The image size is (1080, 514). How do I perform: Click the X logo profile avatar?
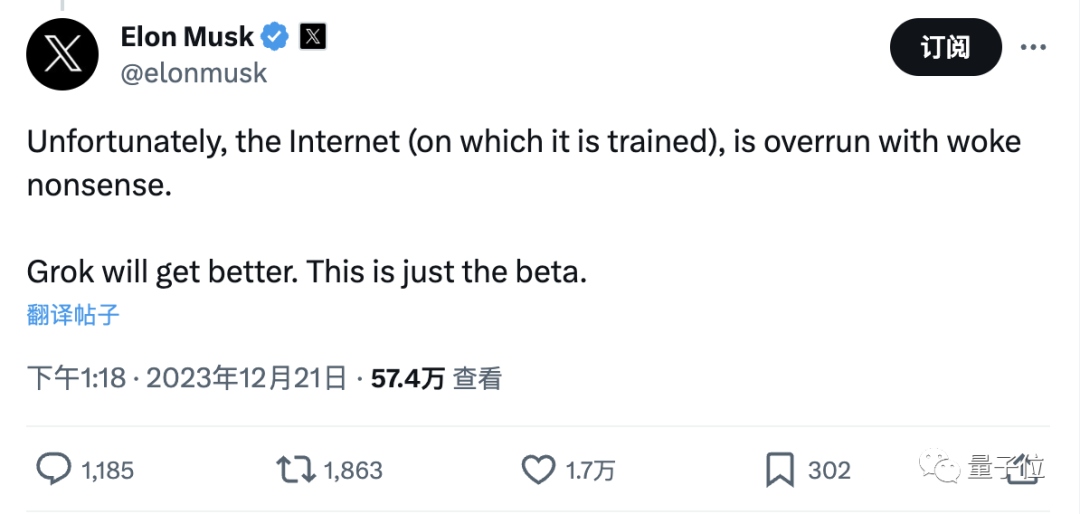pyautogui.click(x=62, y=54)
